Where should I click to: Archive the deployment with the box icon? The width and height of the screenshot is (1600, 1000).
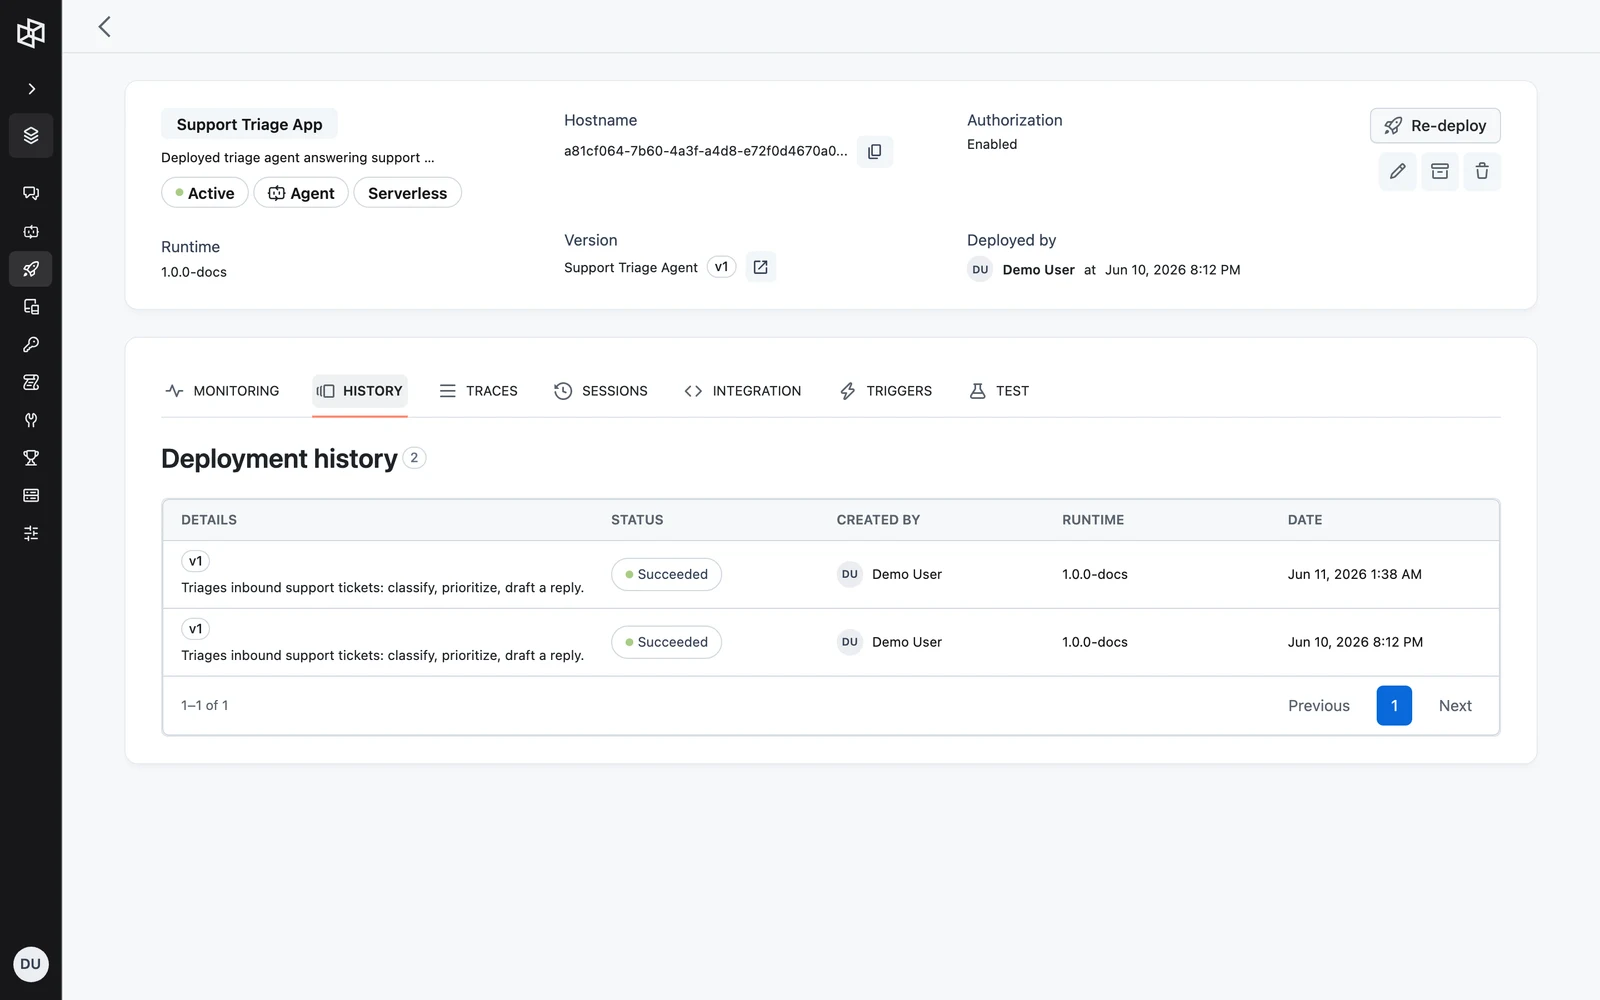1440,171
